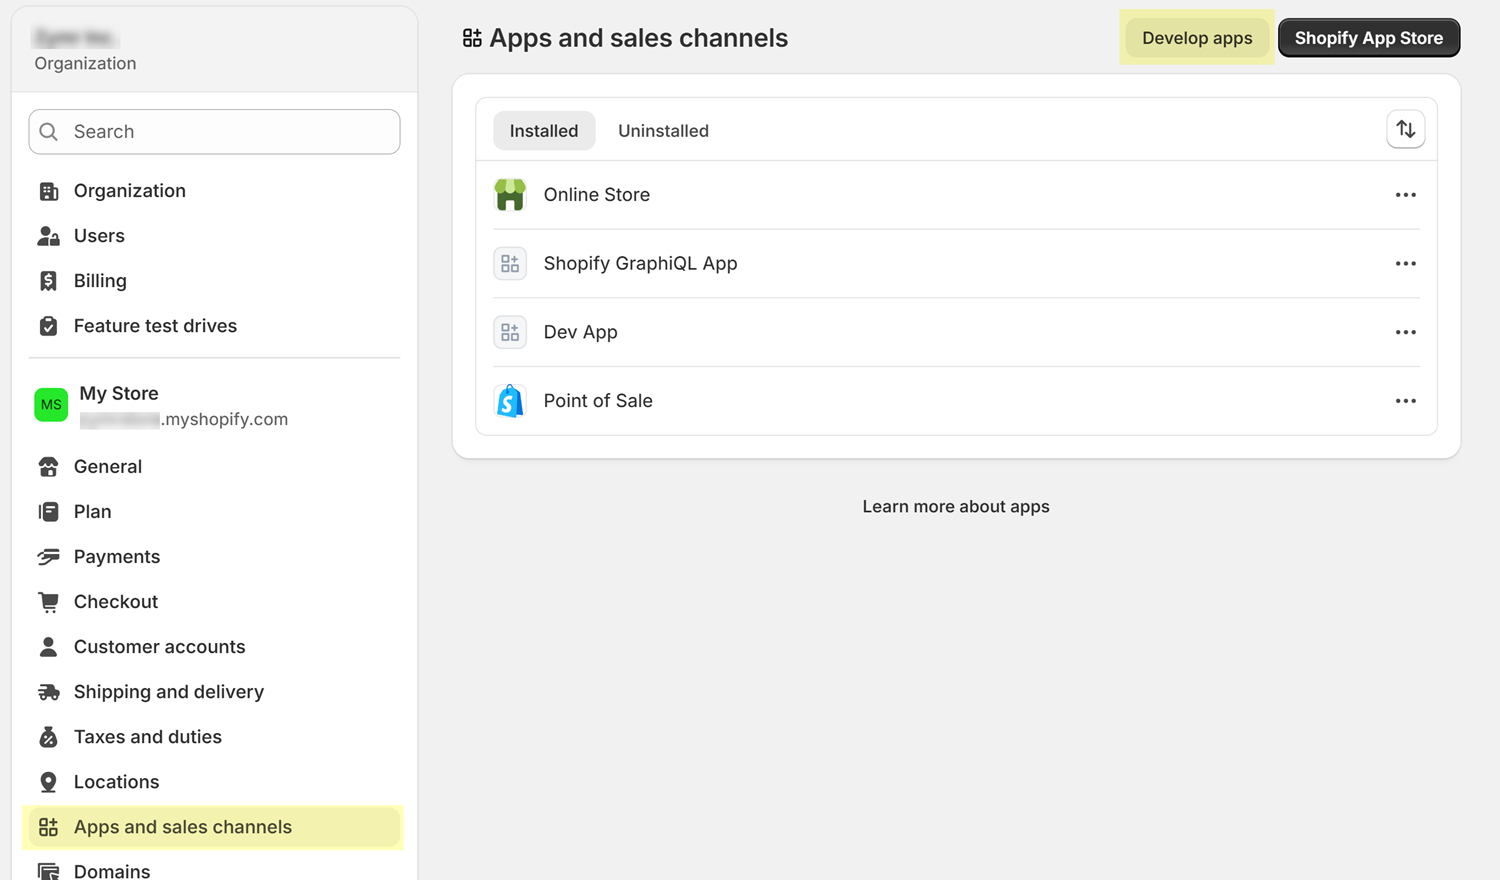
Task: Select the My Store MS avatar
Action: click(x=51, y=405)
